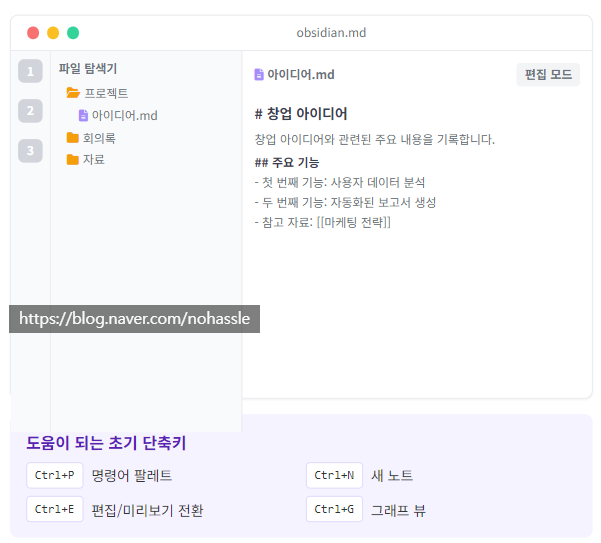Screen dimensions: 601x543
Task: Click '그래프 뷰' label
Action: [x=398, y=510]
